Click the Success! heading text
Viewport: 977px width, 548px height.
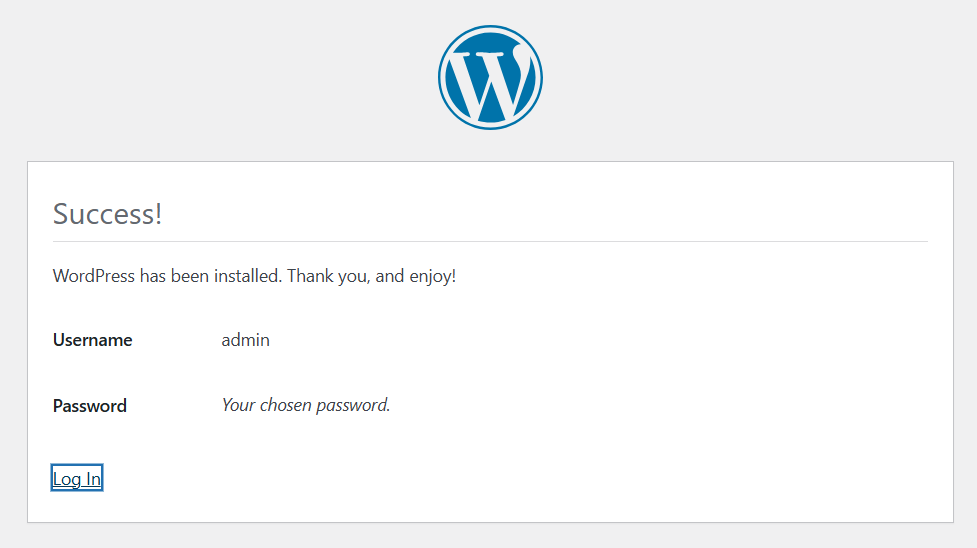107,214
